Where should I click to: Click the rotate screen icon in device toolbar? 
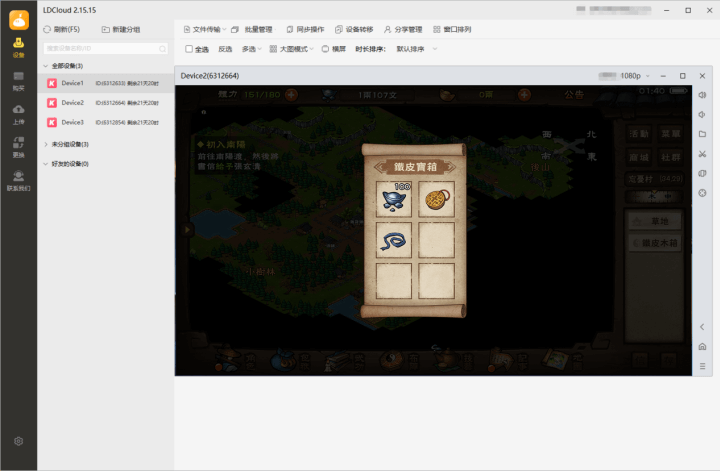coord(702,174)
